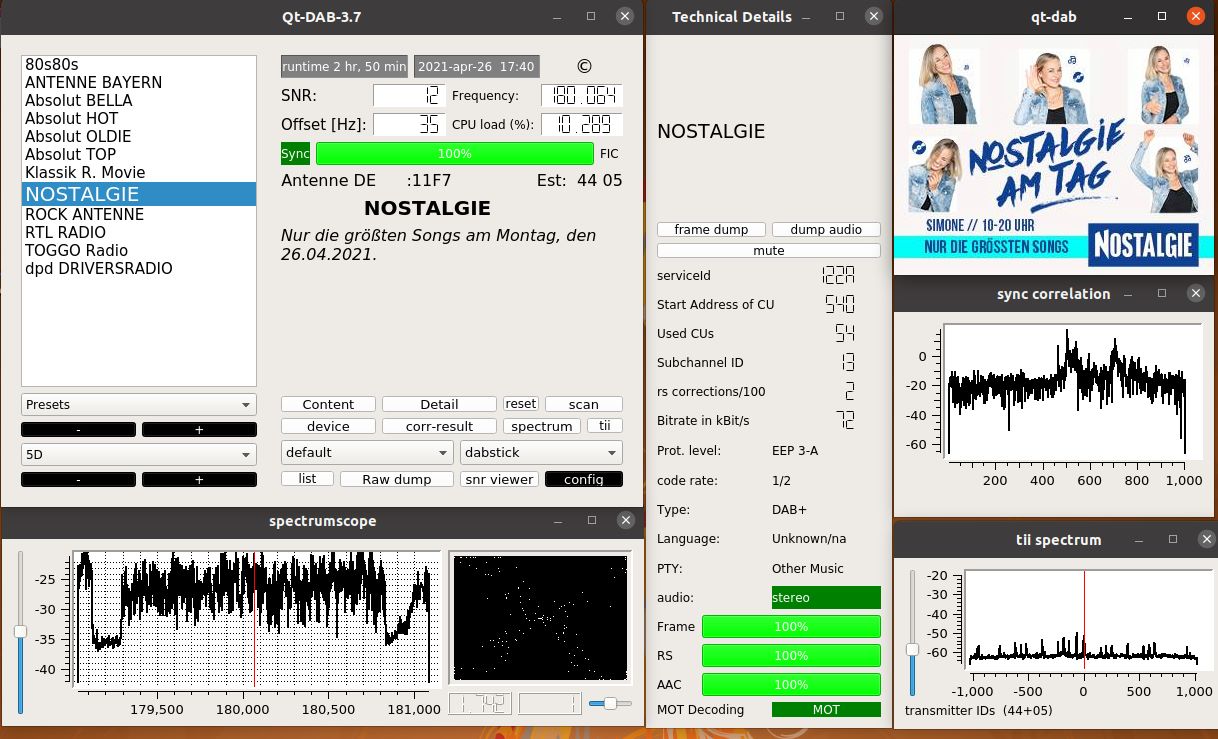
Task: Click the FIC 100% progress bar
Action: (455, 154)
